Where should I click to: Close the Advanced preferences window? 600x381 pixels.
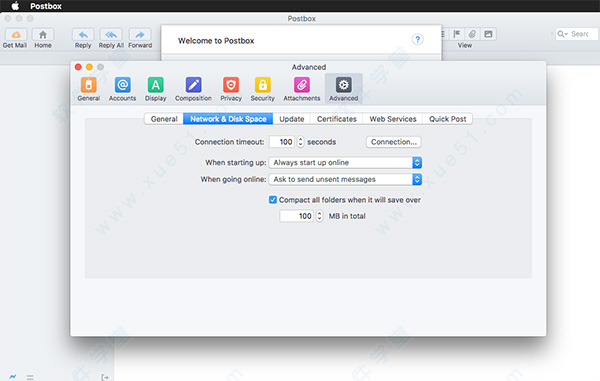[x=78, y=67]
